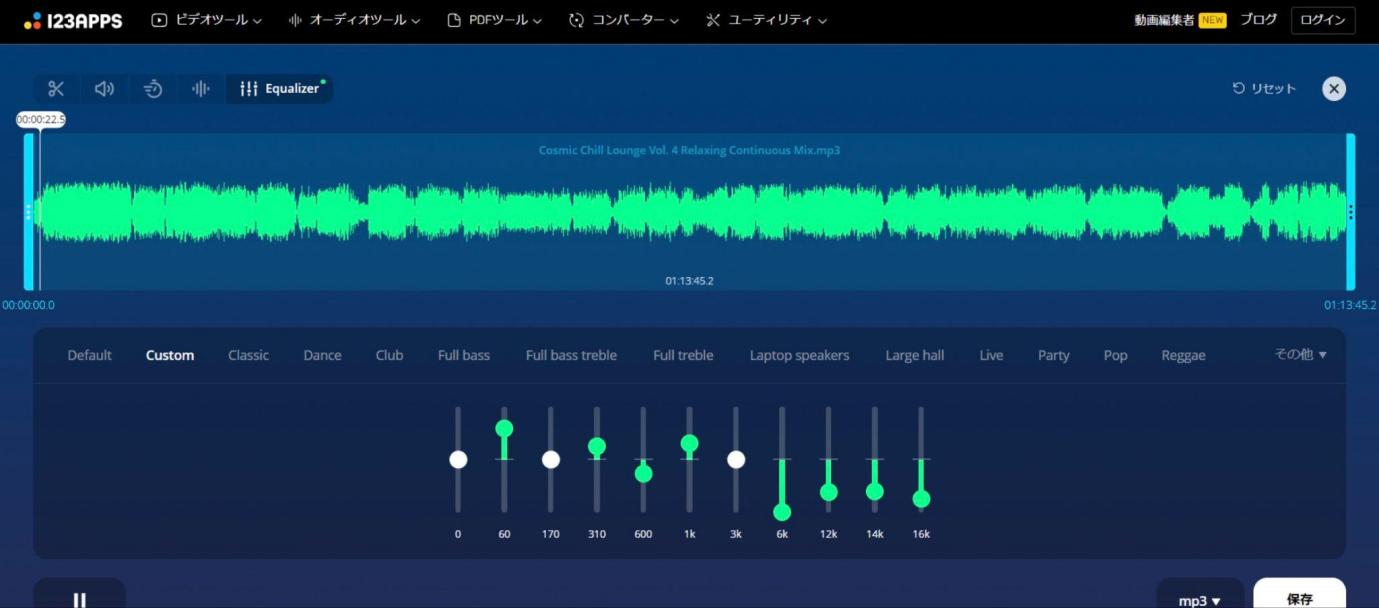Select the Live preset
Image resolution: width=1379 pixels, height=608 pixels.
(x=991, y=355)
